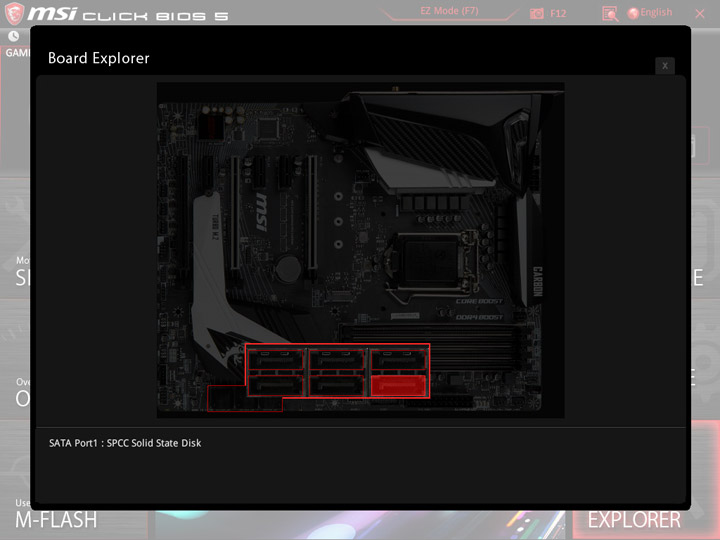
Task: Select the red-outlined header block left of SATA ports
Action: pos(245,399)
